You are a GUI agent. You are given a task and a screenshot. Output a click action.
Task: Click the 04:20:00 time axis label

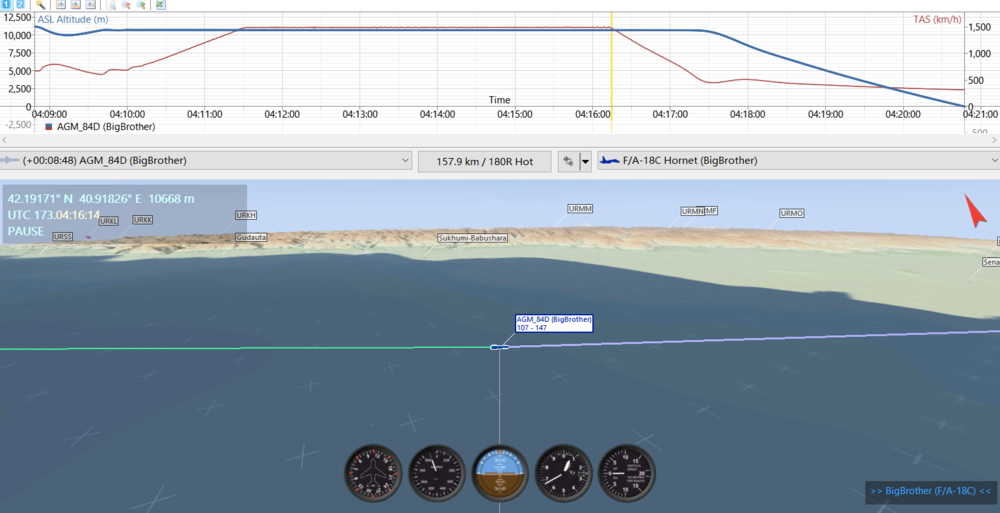[x=903, y=114]
